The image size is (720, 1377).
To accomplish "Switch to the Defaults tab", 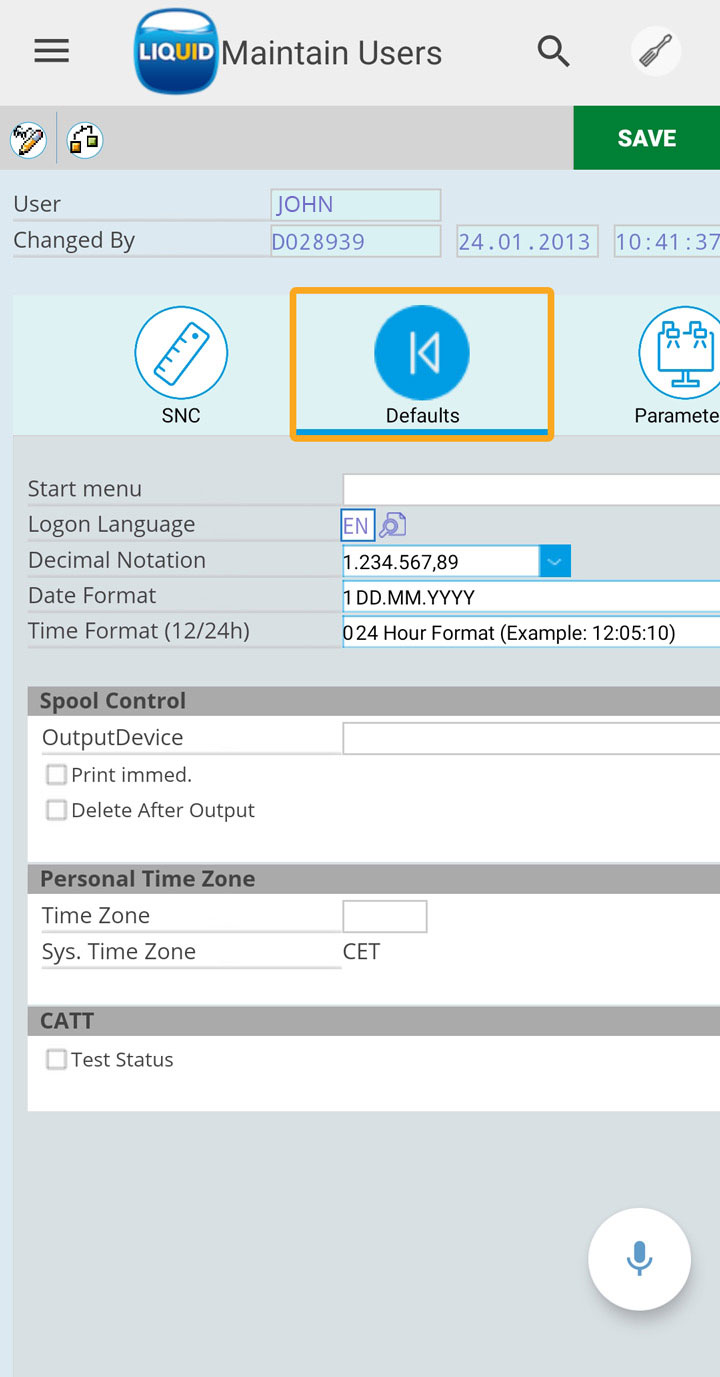I will pos(421,364).
